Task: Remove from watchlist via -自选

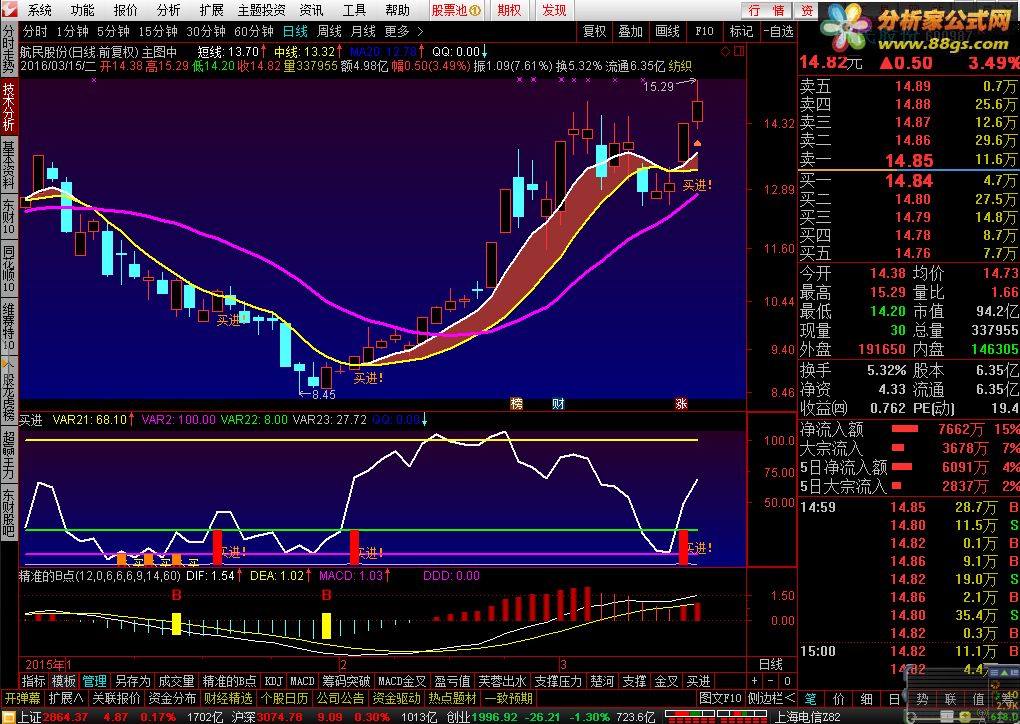Action: click(x=779, y=31)
